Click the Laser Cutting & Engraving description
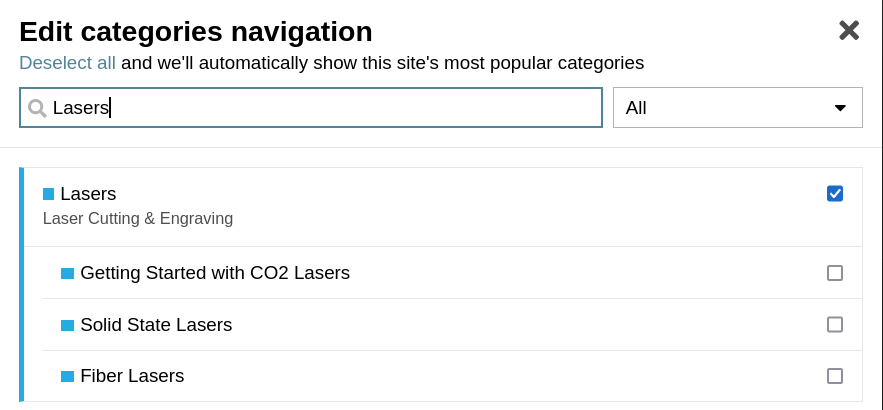Image resolution: width=883 pixels, height=410 pixels. pyautogui.click(x=138, y=218)
